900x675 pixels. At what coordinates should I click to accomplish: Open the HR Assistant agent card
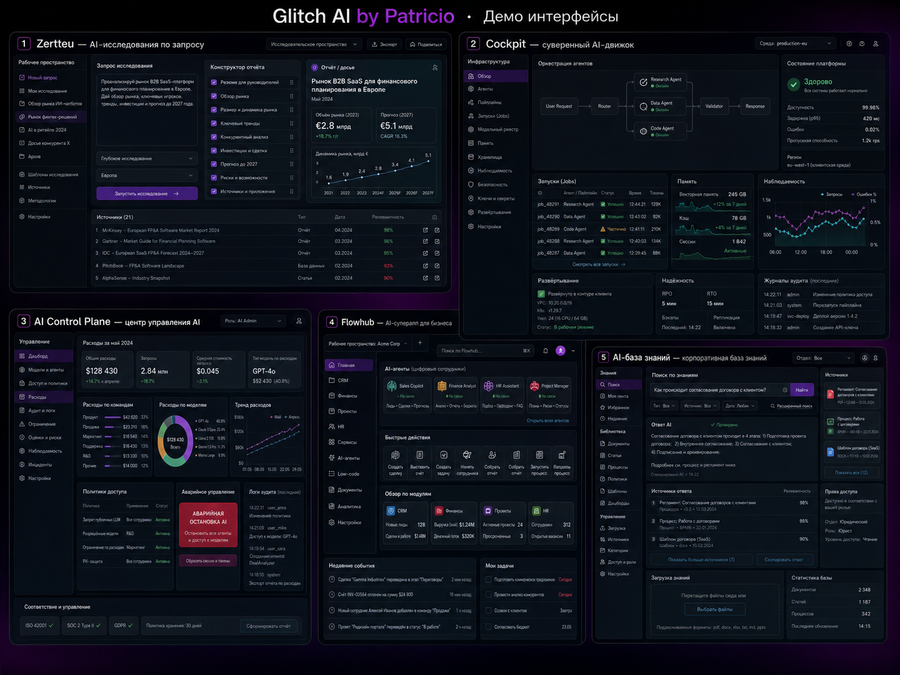pos(502,394)
